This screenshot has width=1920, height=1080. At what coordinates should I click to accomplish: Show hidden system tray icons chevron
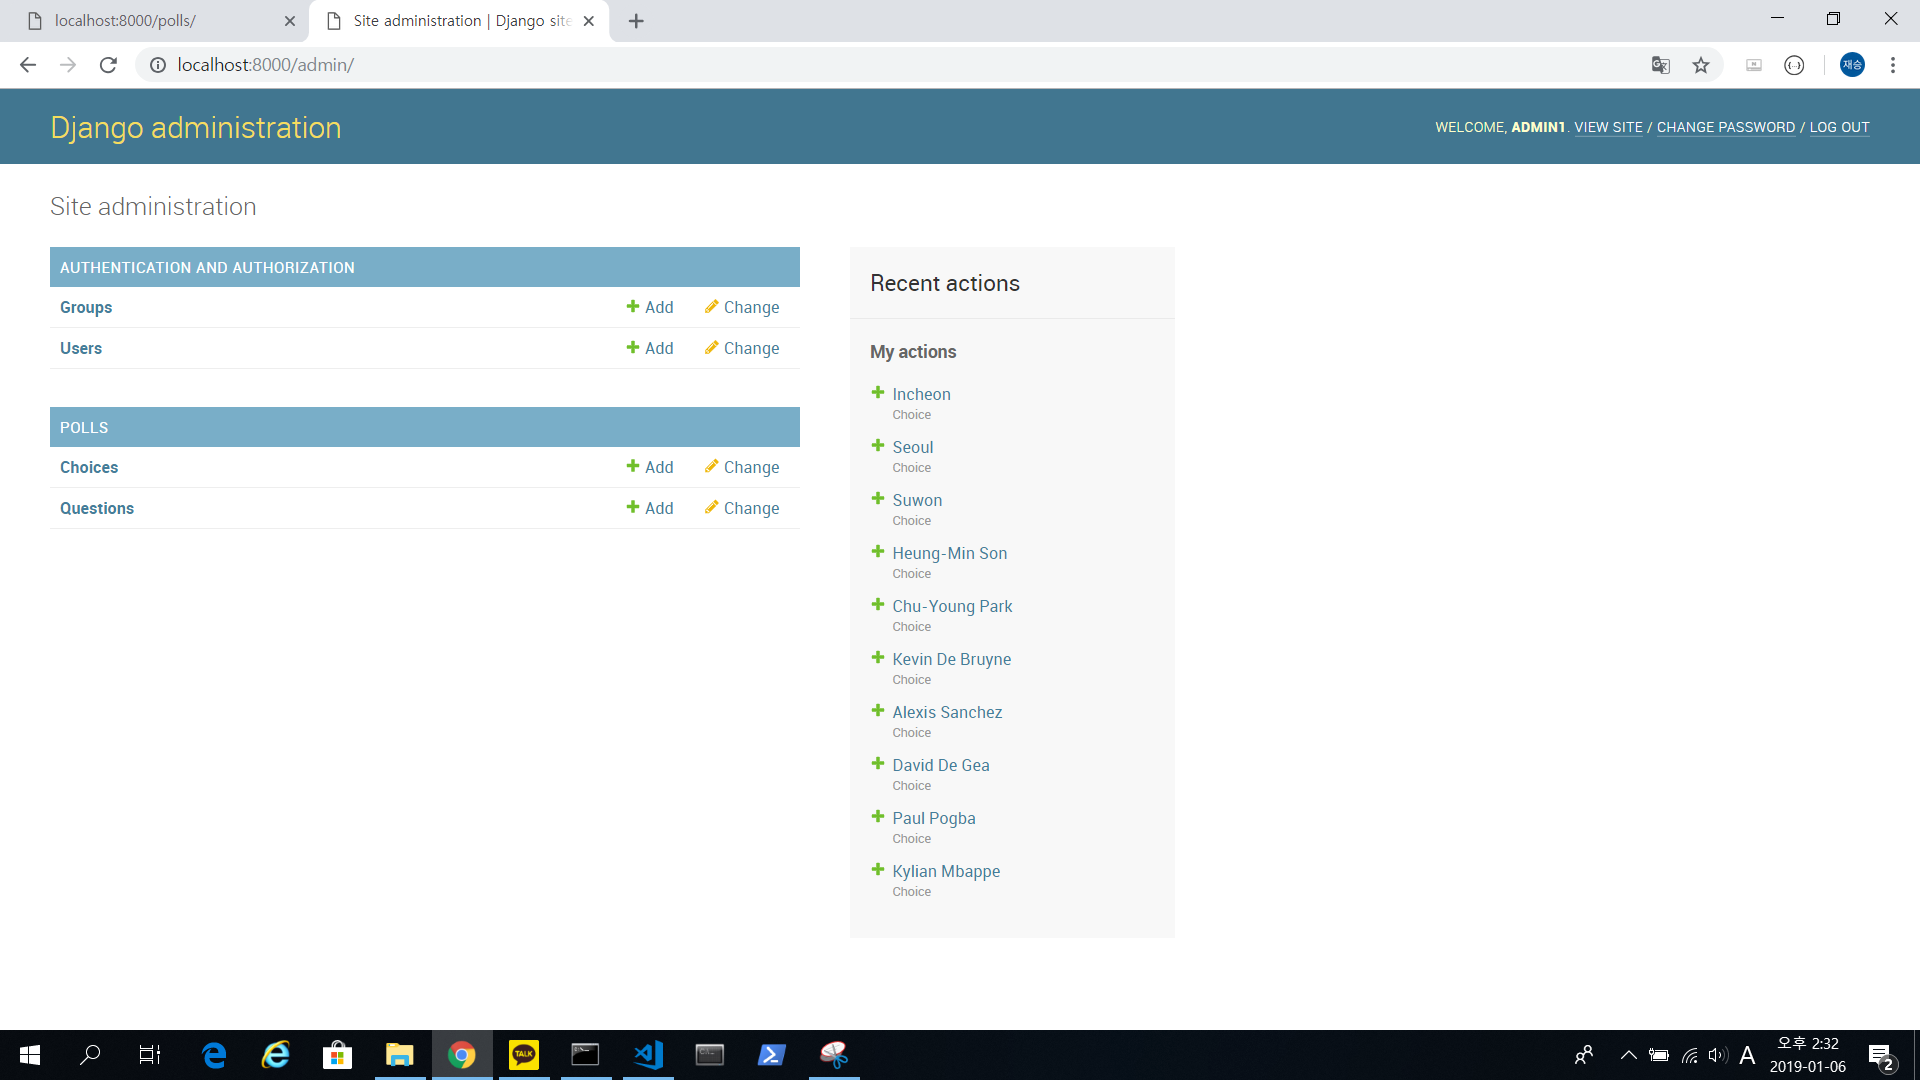[x=1628, y=1054]
